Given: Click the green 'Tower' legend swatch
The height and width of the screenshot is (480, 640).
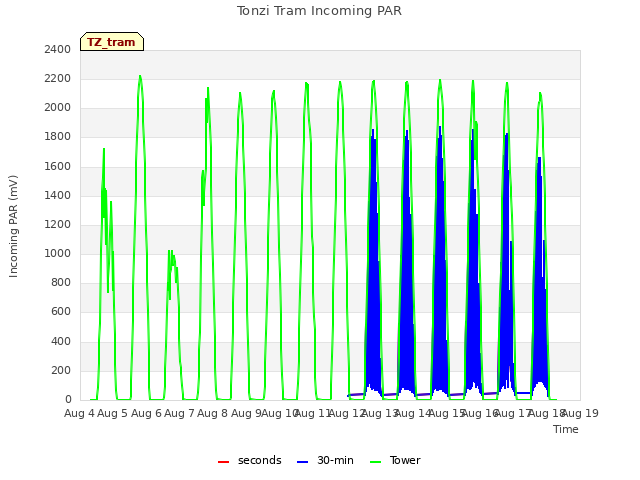Looking at the screenshot, I should tap(375, 462).
